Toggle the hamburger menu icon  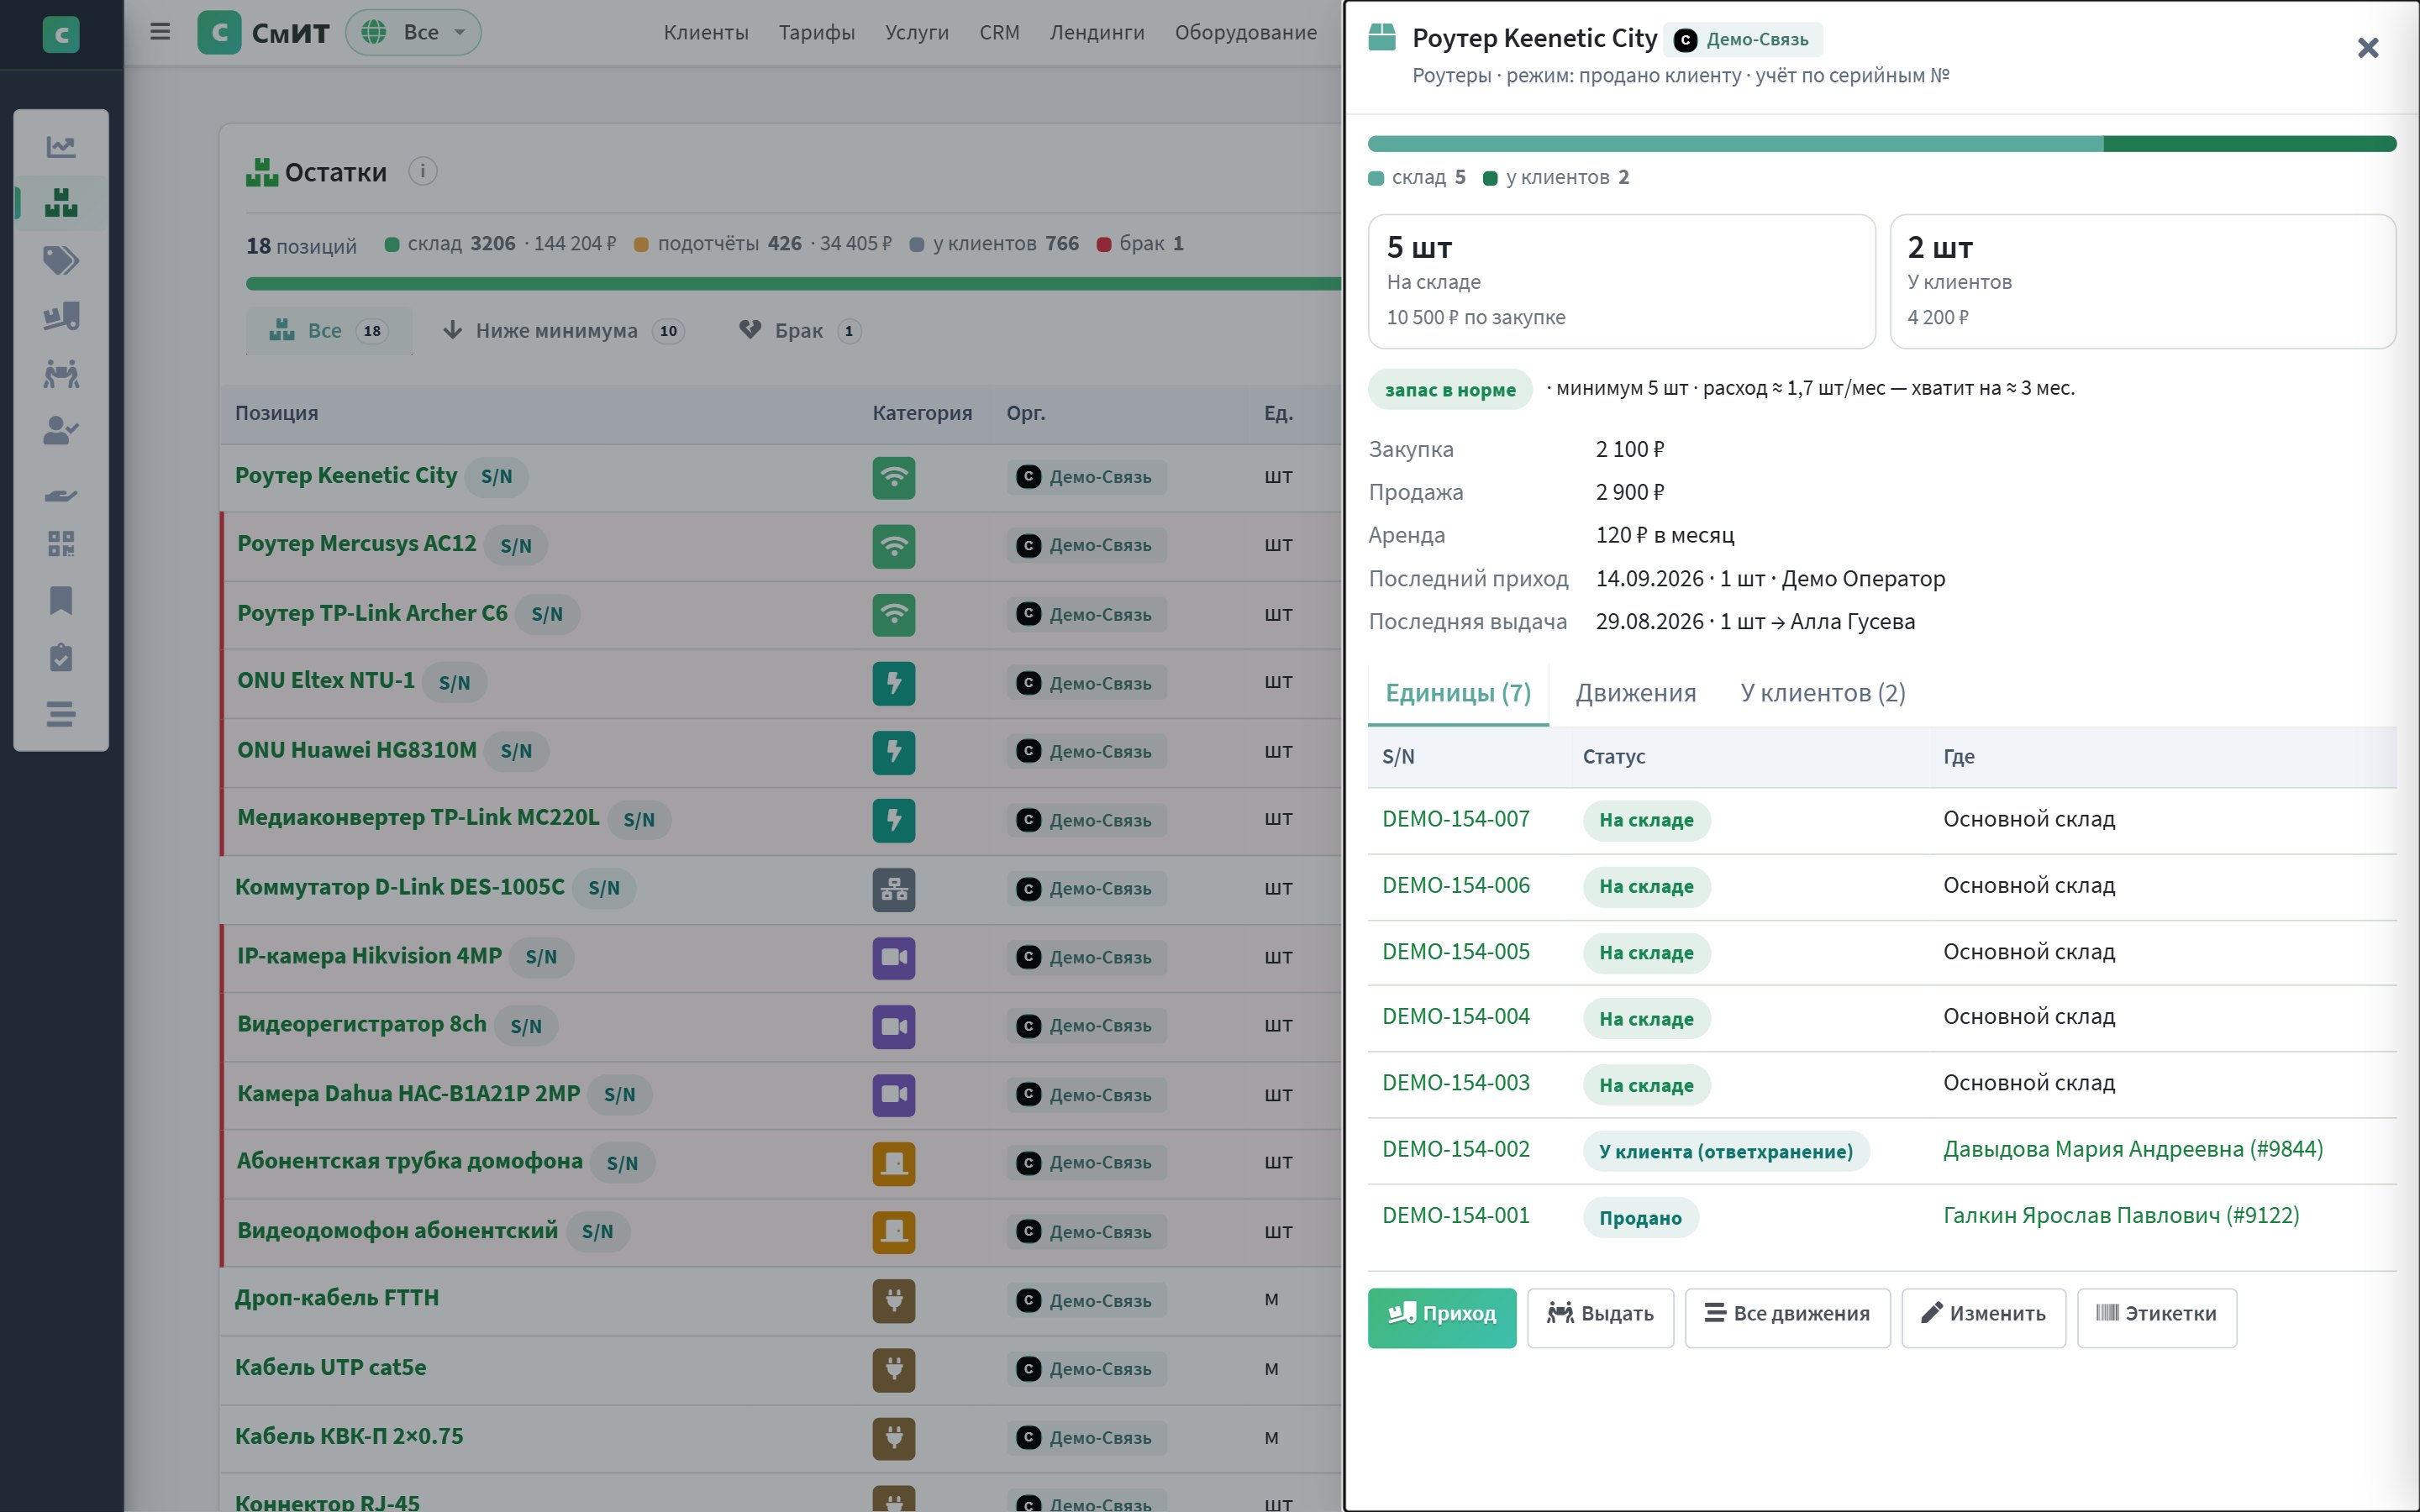(160, 32)
